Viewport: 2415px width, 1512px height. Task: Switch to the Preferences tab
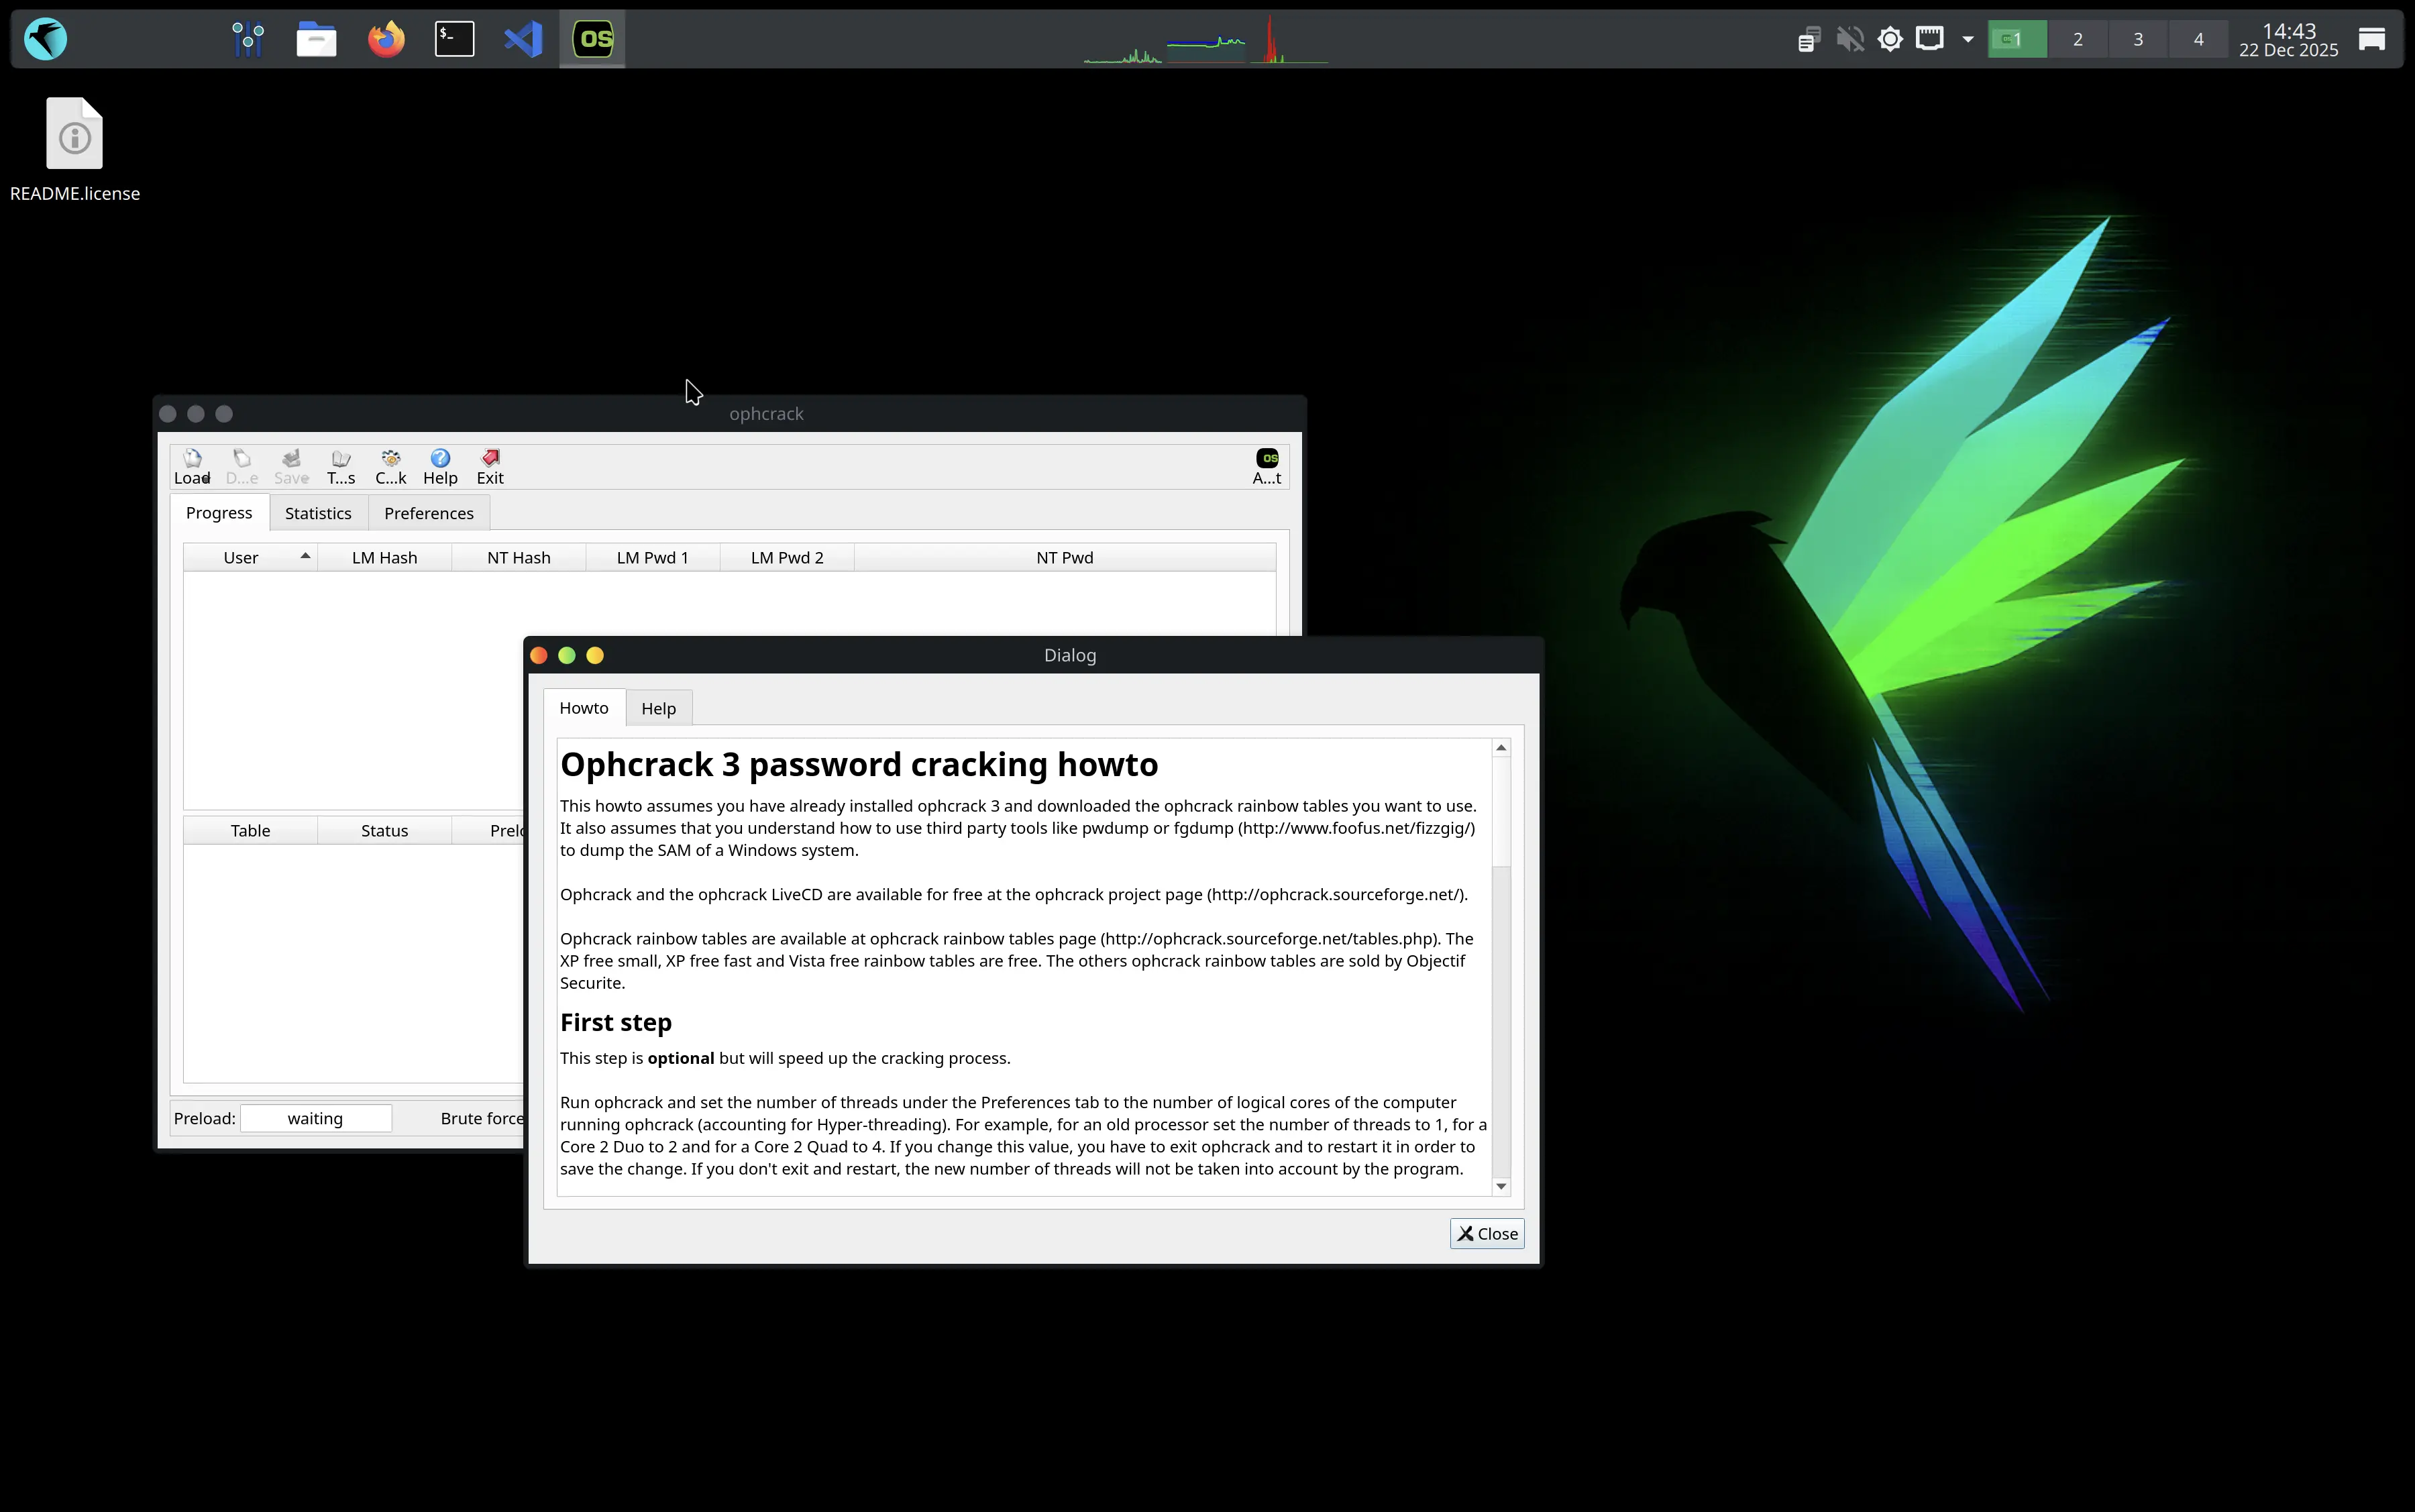click(428, 513)
